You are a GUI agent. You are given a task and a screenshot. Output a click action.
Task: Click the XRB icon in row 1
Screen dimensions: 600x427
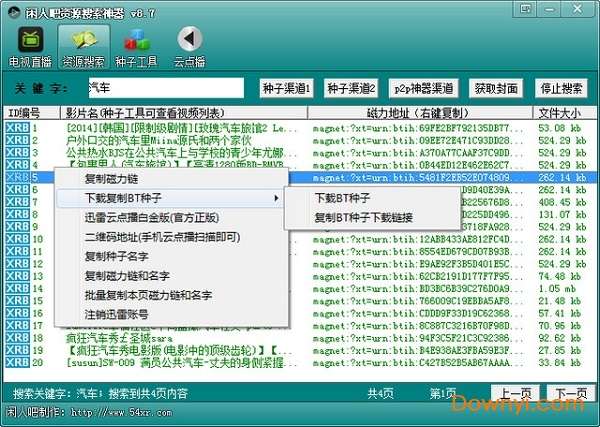click(x=17, y=128)
